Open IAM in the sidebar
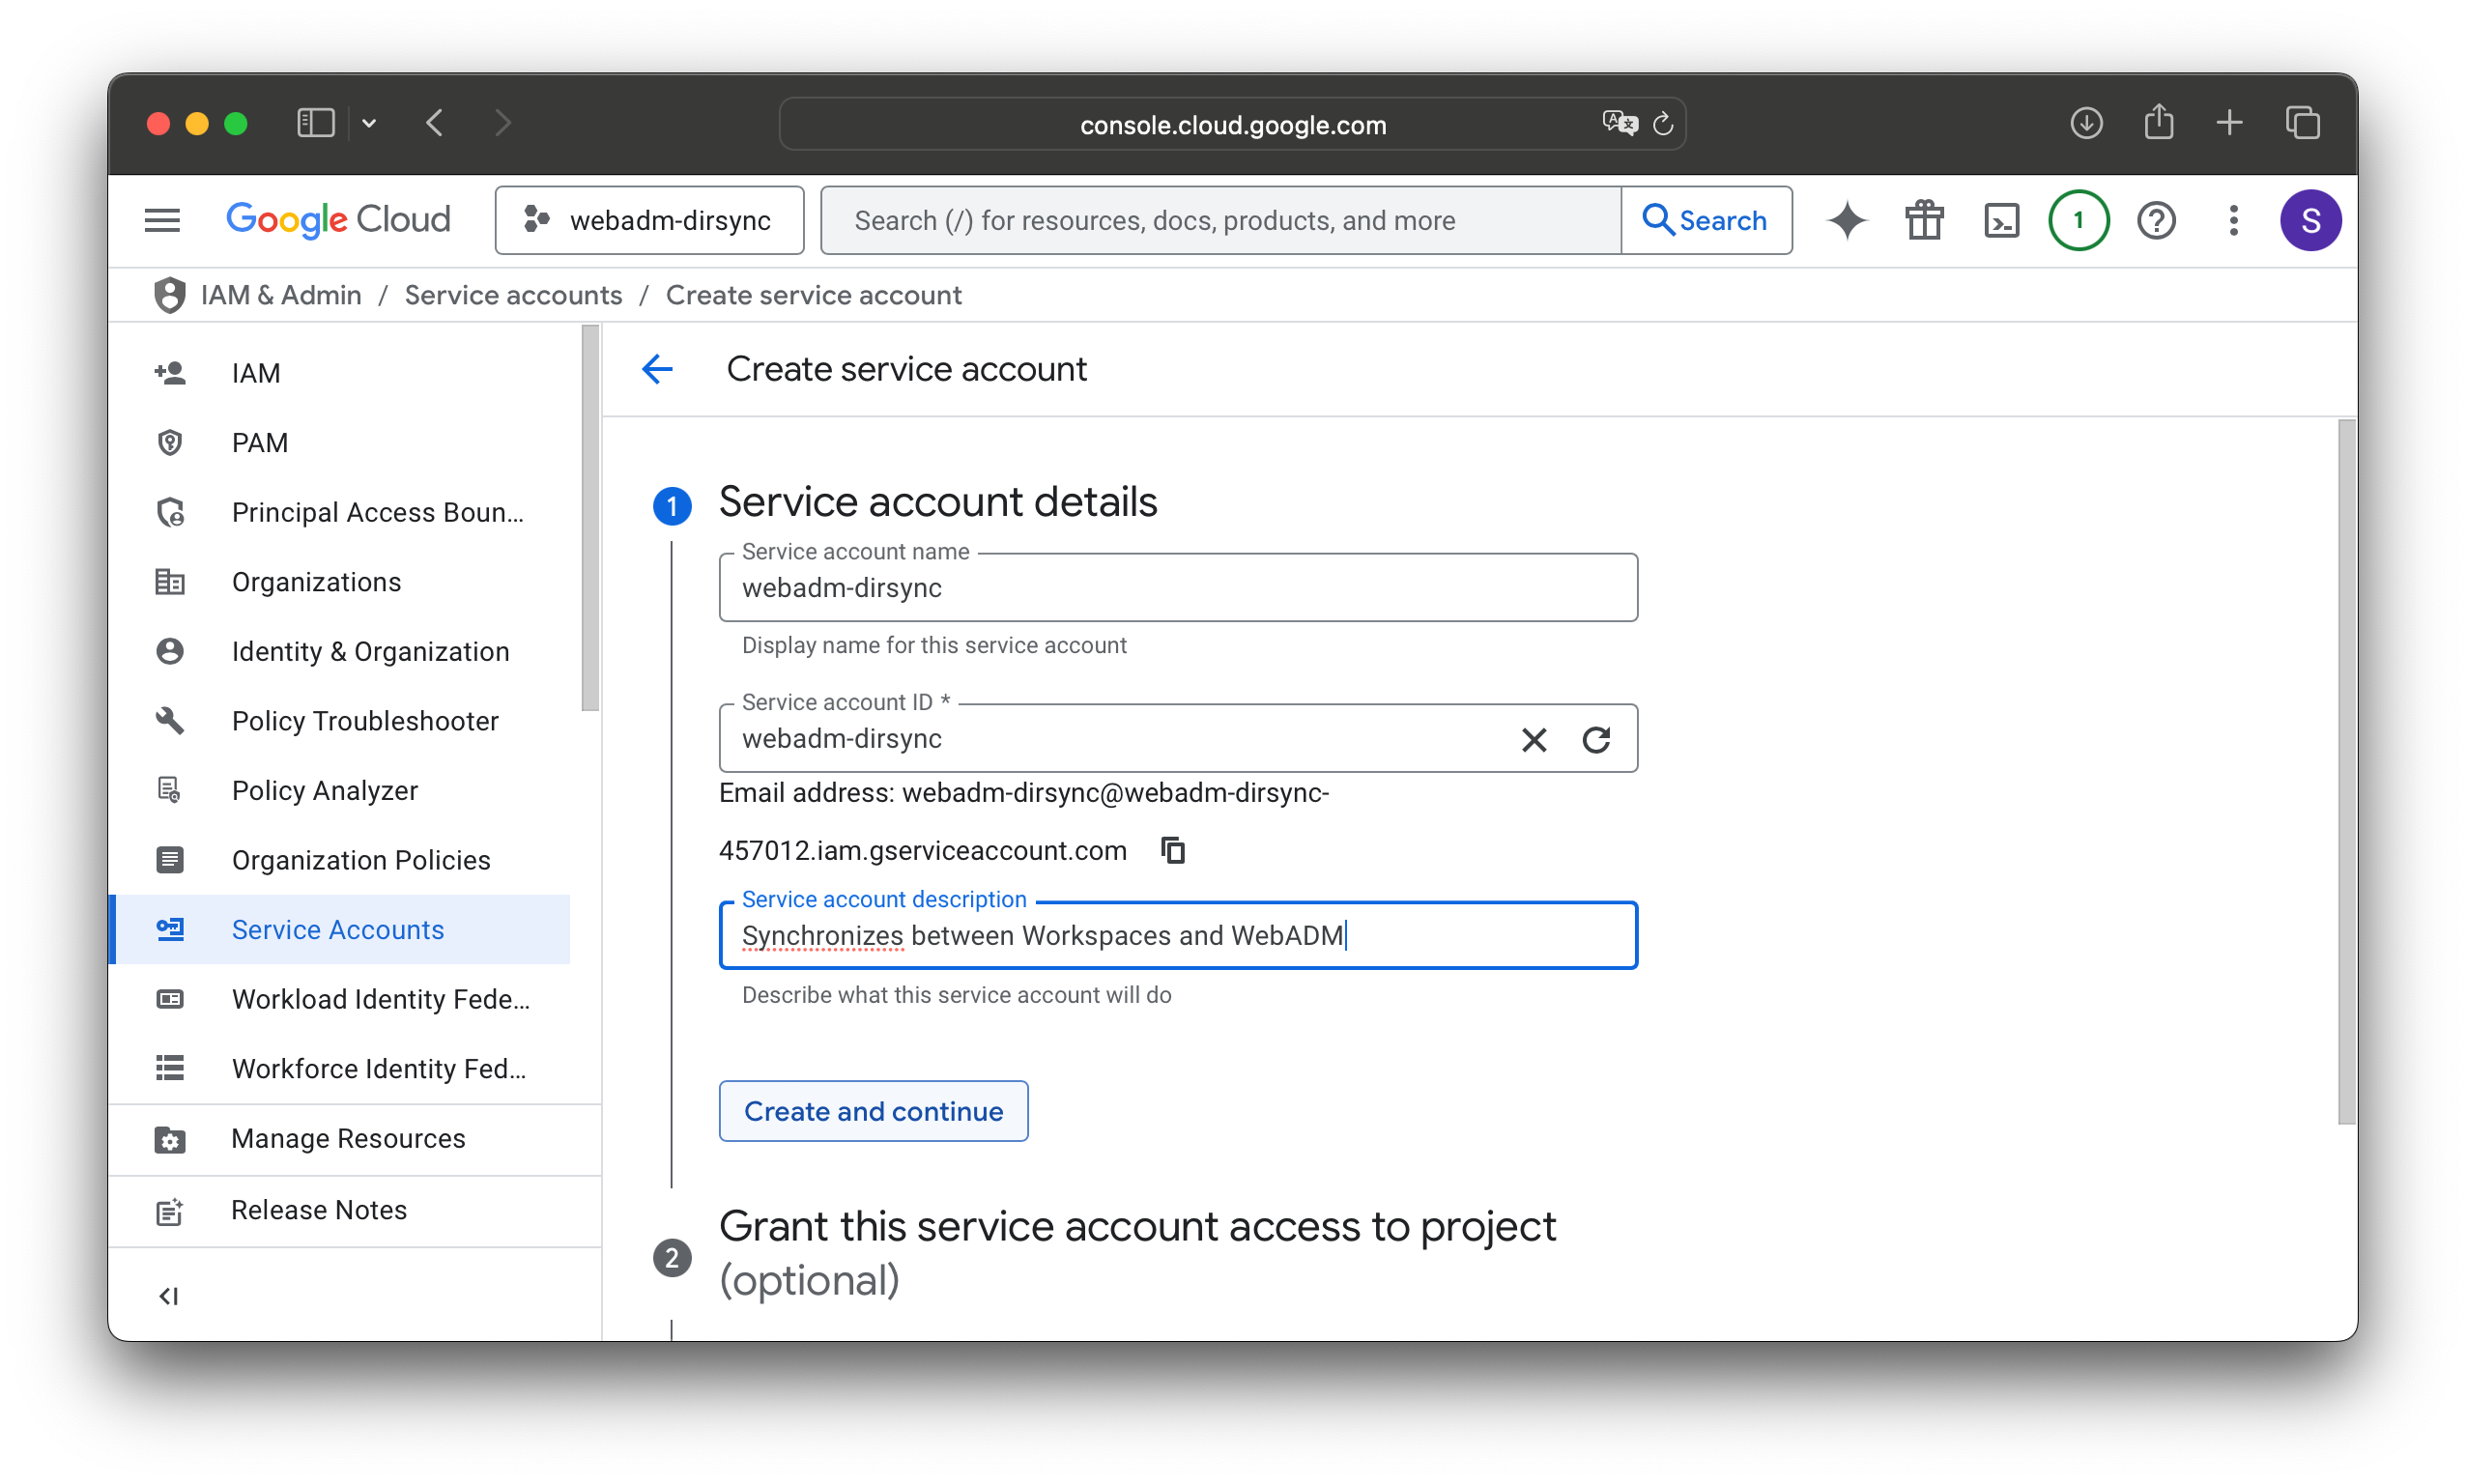 (x=340, y=373)
